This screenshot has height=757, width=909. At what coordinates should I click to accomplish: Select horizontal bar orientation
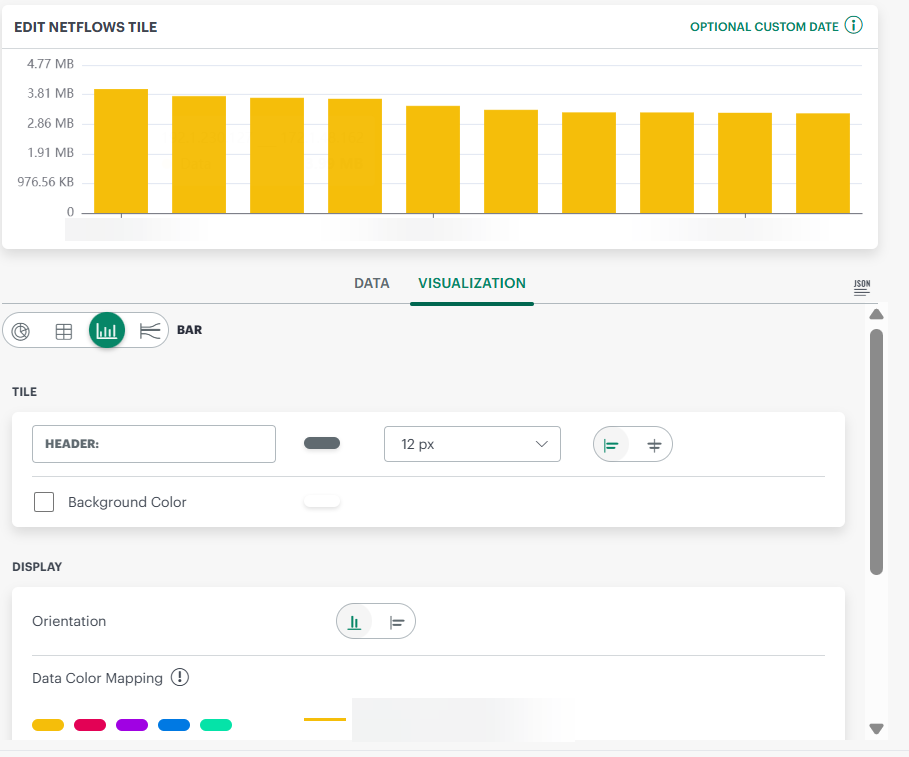click(397, 622)
